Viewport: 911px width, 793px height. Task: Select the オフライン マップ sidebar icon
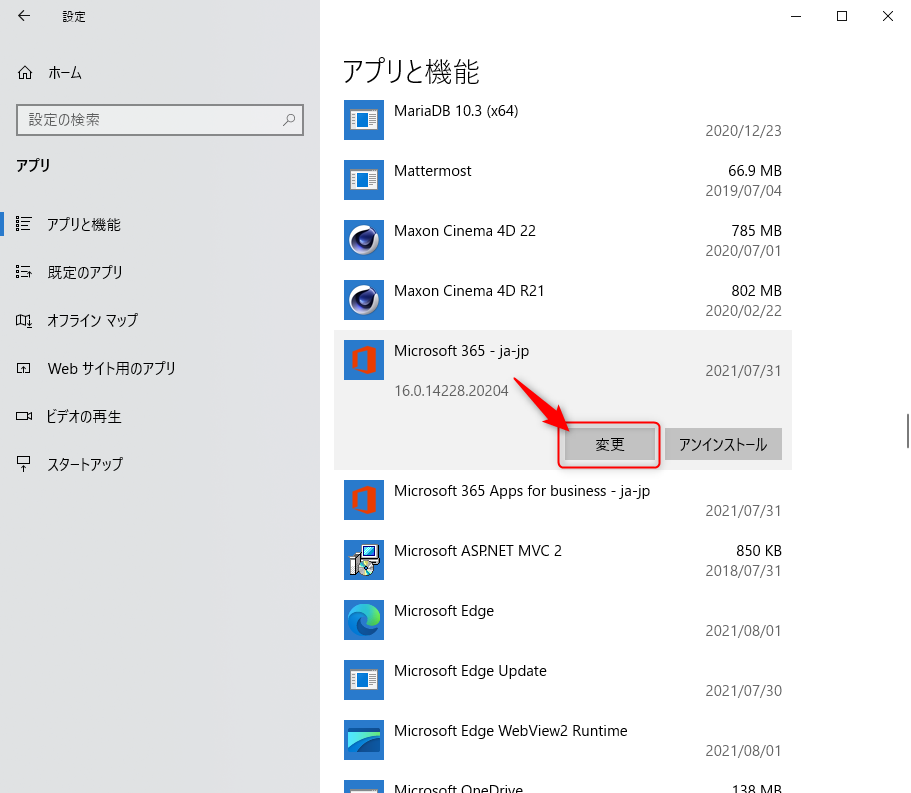click(23, 320)
